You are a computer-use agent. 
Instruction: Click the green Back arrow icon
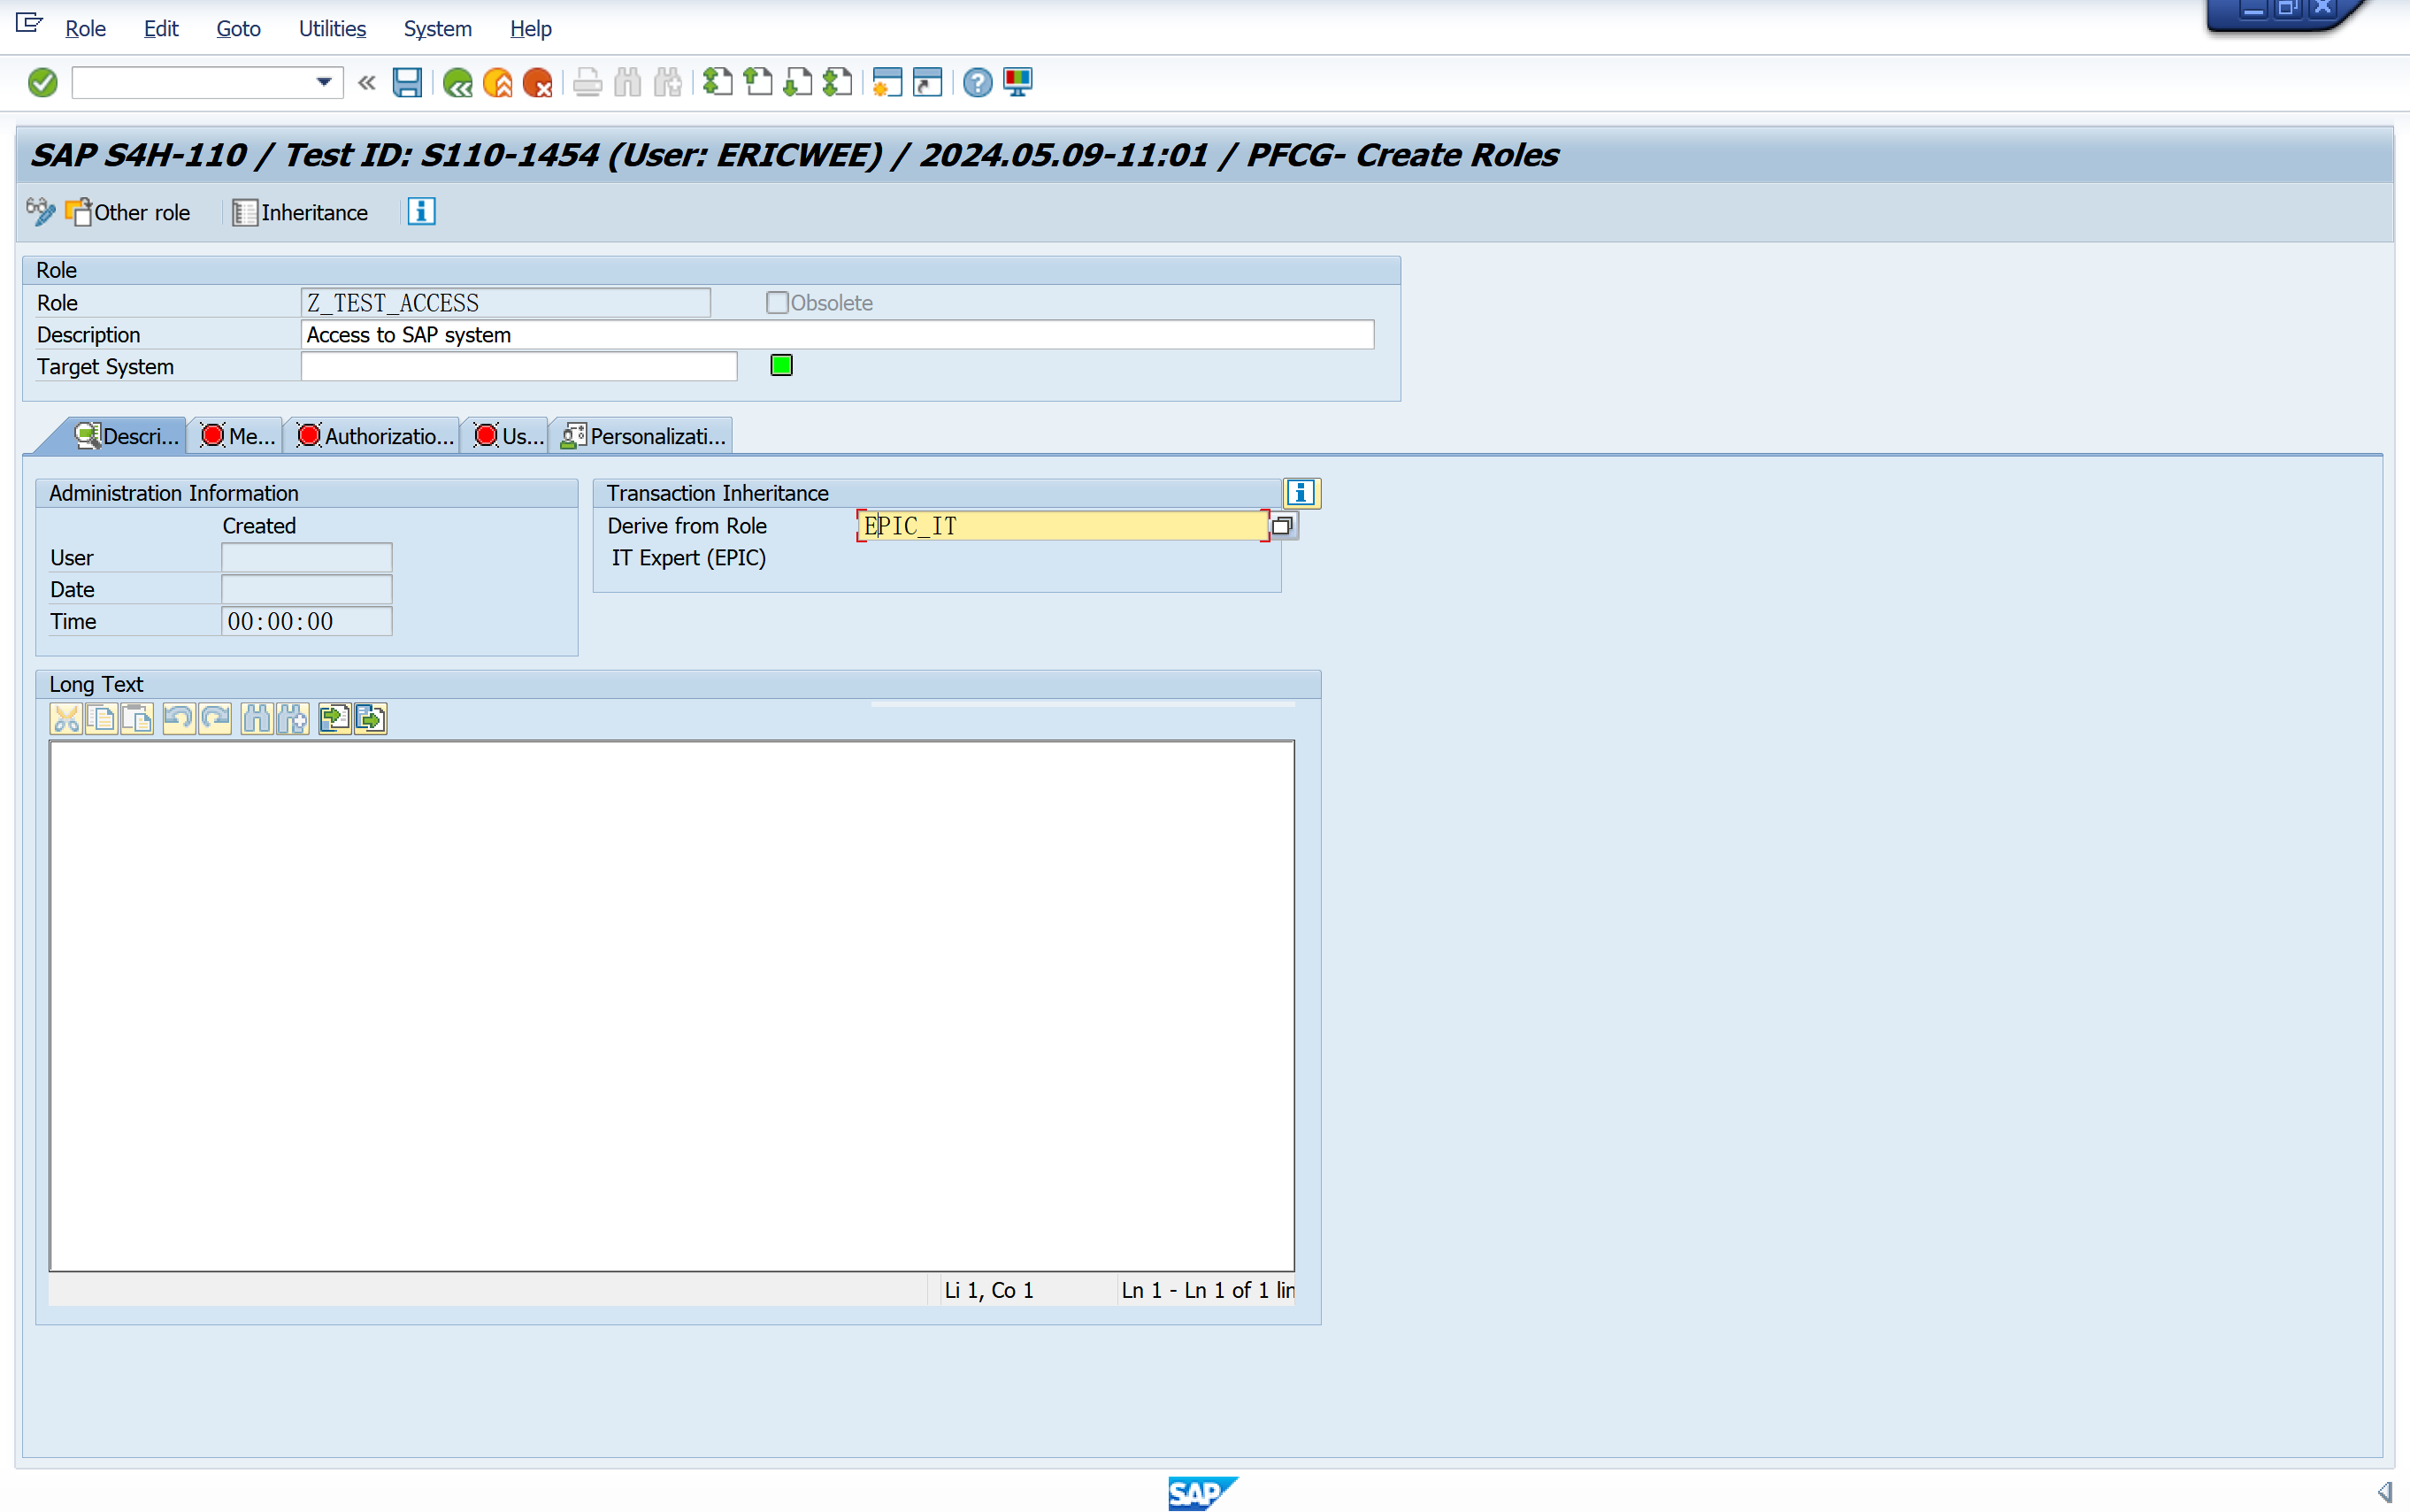click(457, 82)
